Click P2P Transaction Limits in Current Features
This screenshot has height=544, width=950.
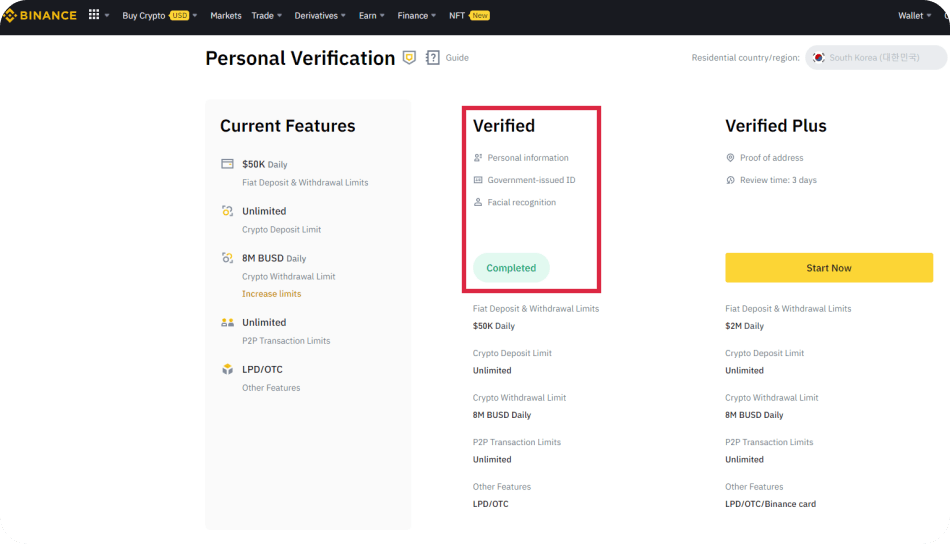(286, 340)
